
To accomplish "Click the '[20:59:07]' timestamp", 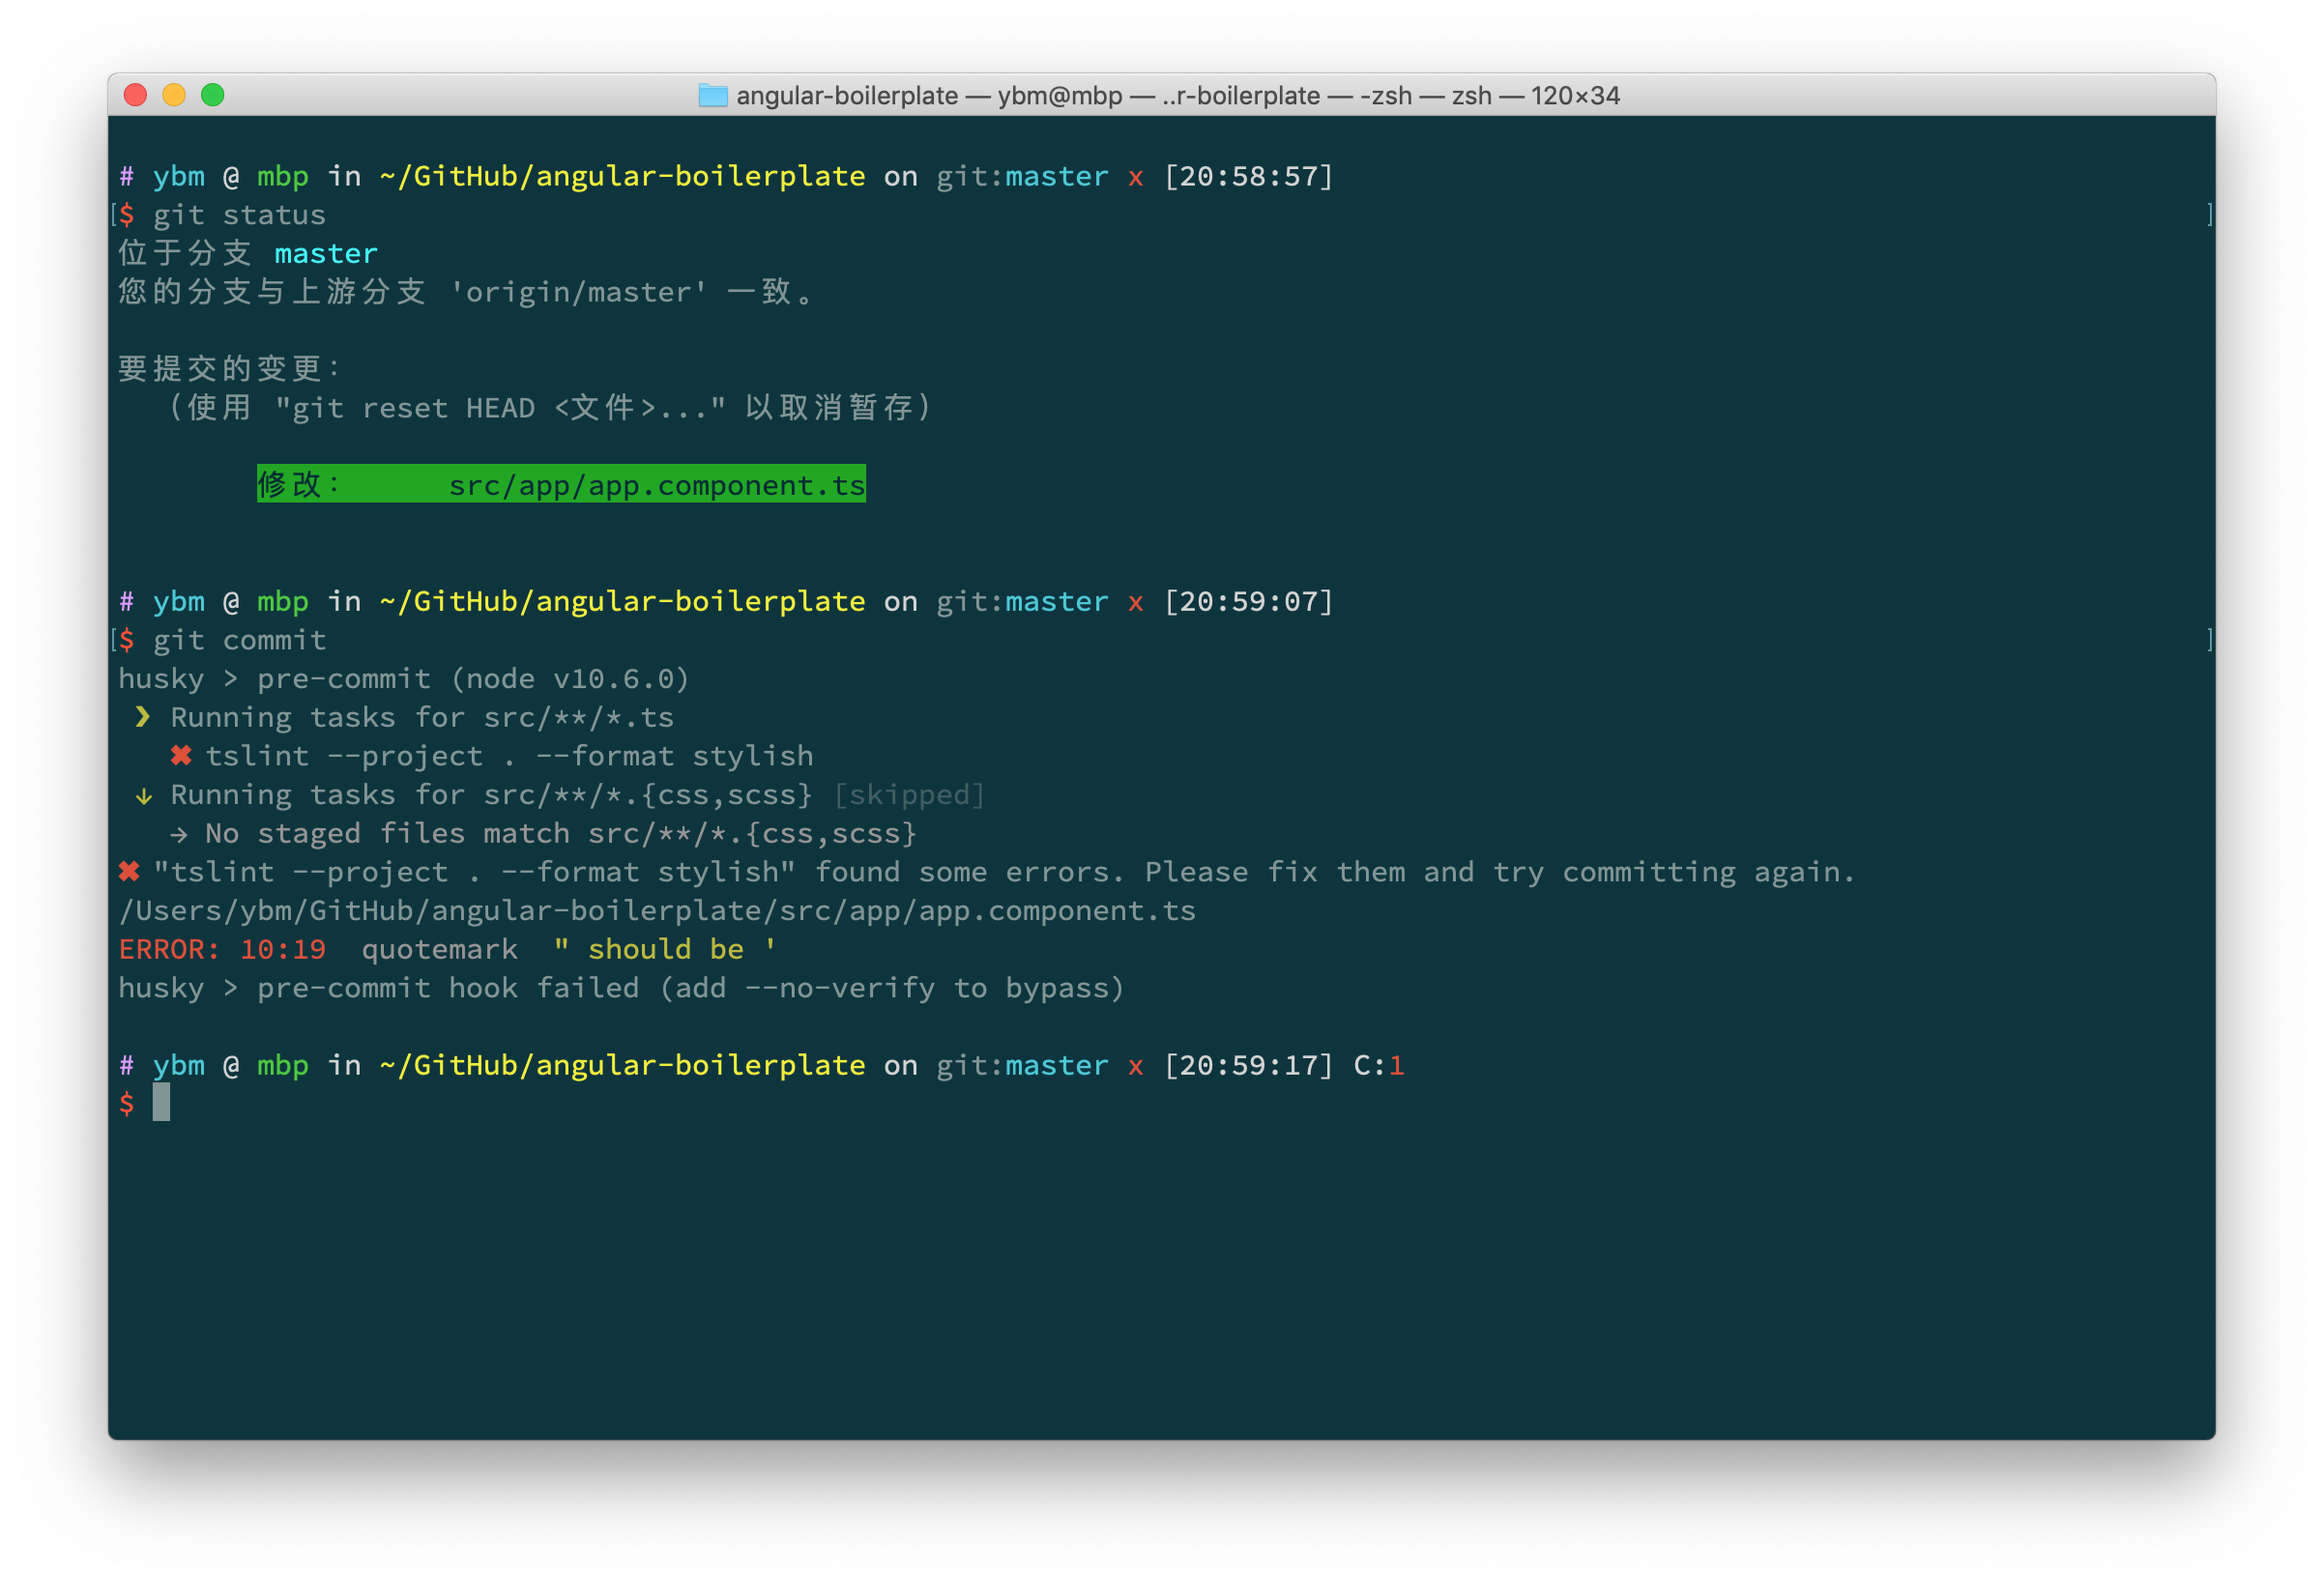I will point(1249,602).
